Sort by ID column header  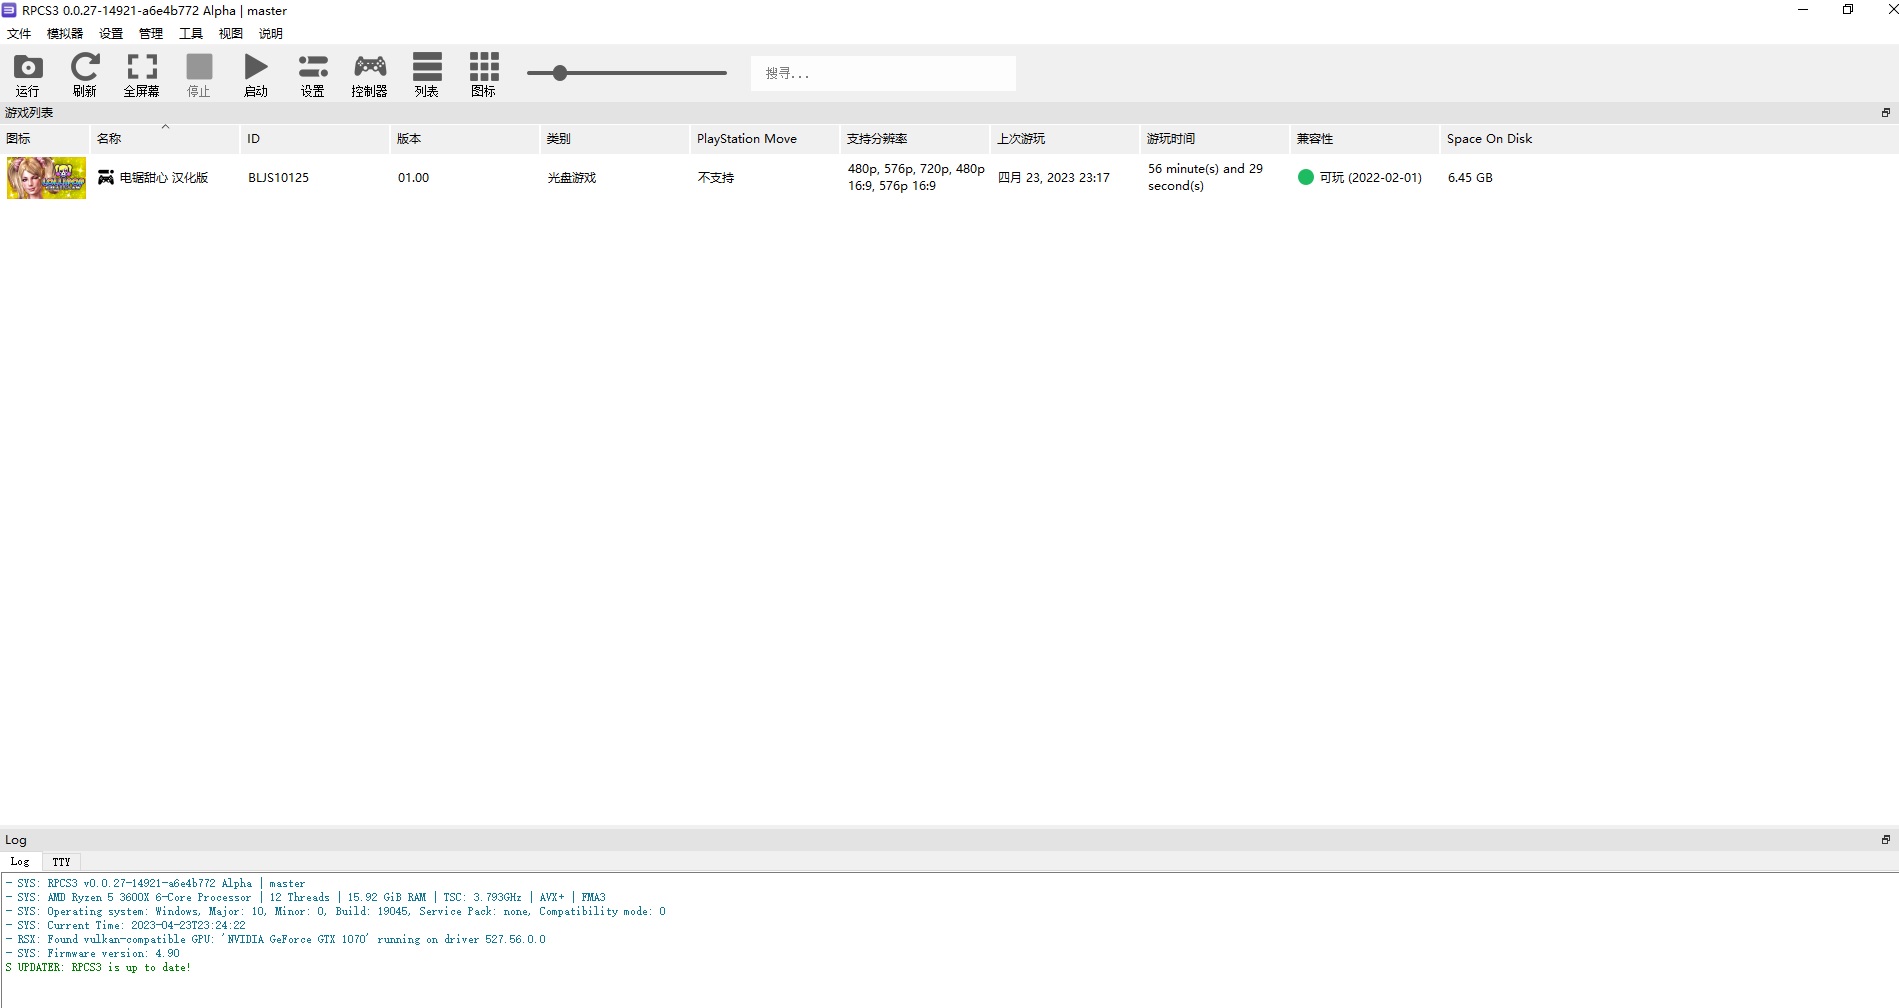pos(315,139)
